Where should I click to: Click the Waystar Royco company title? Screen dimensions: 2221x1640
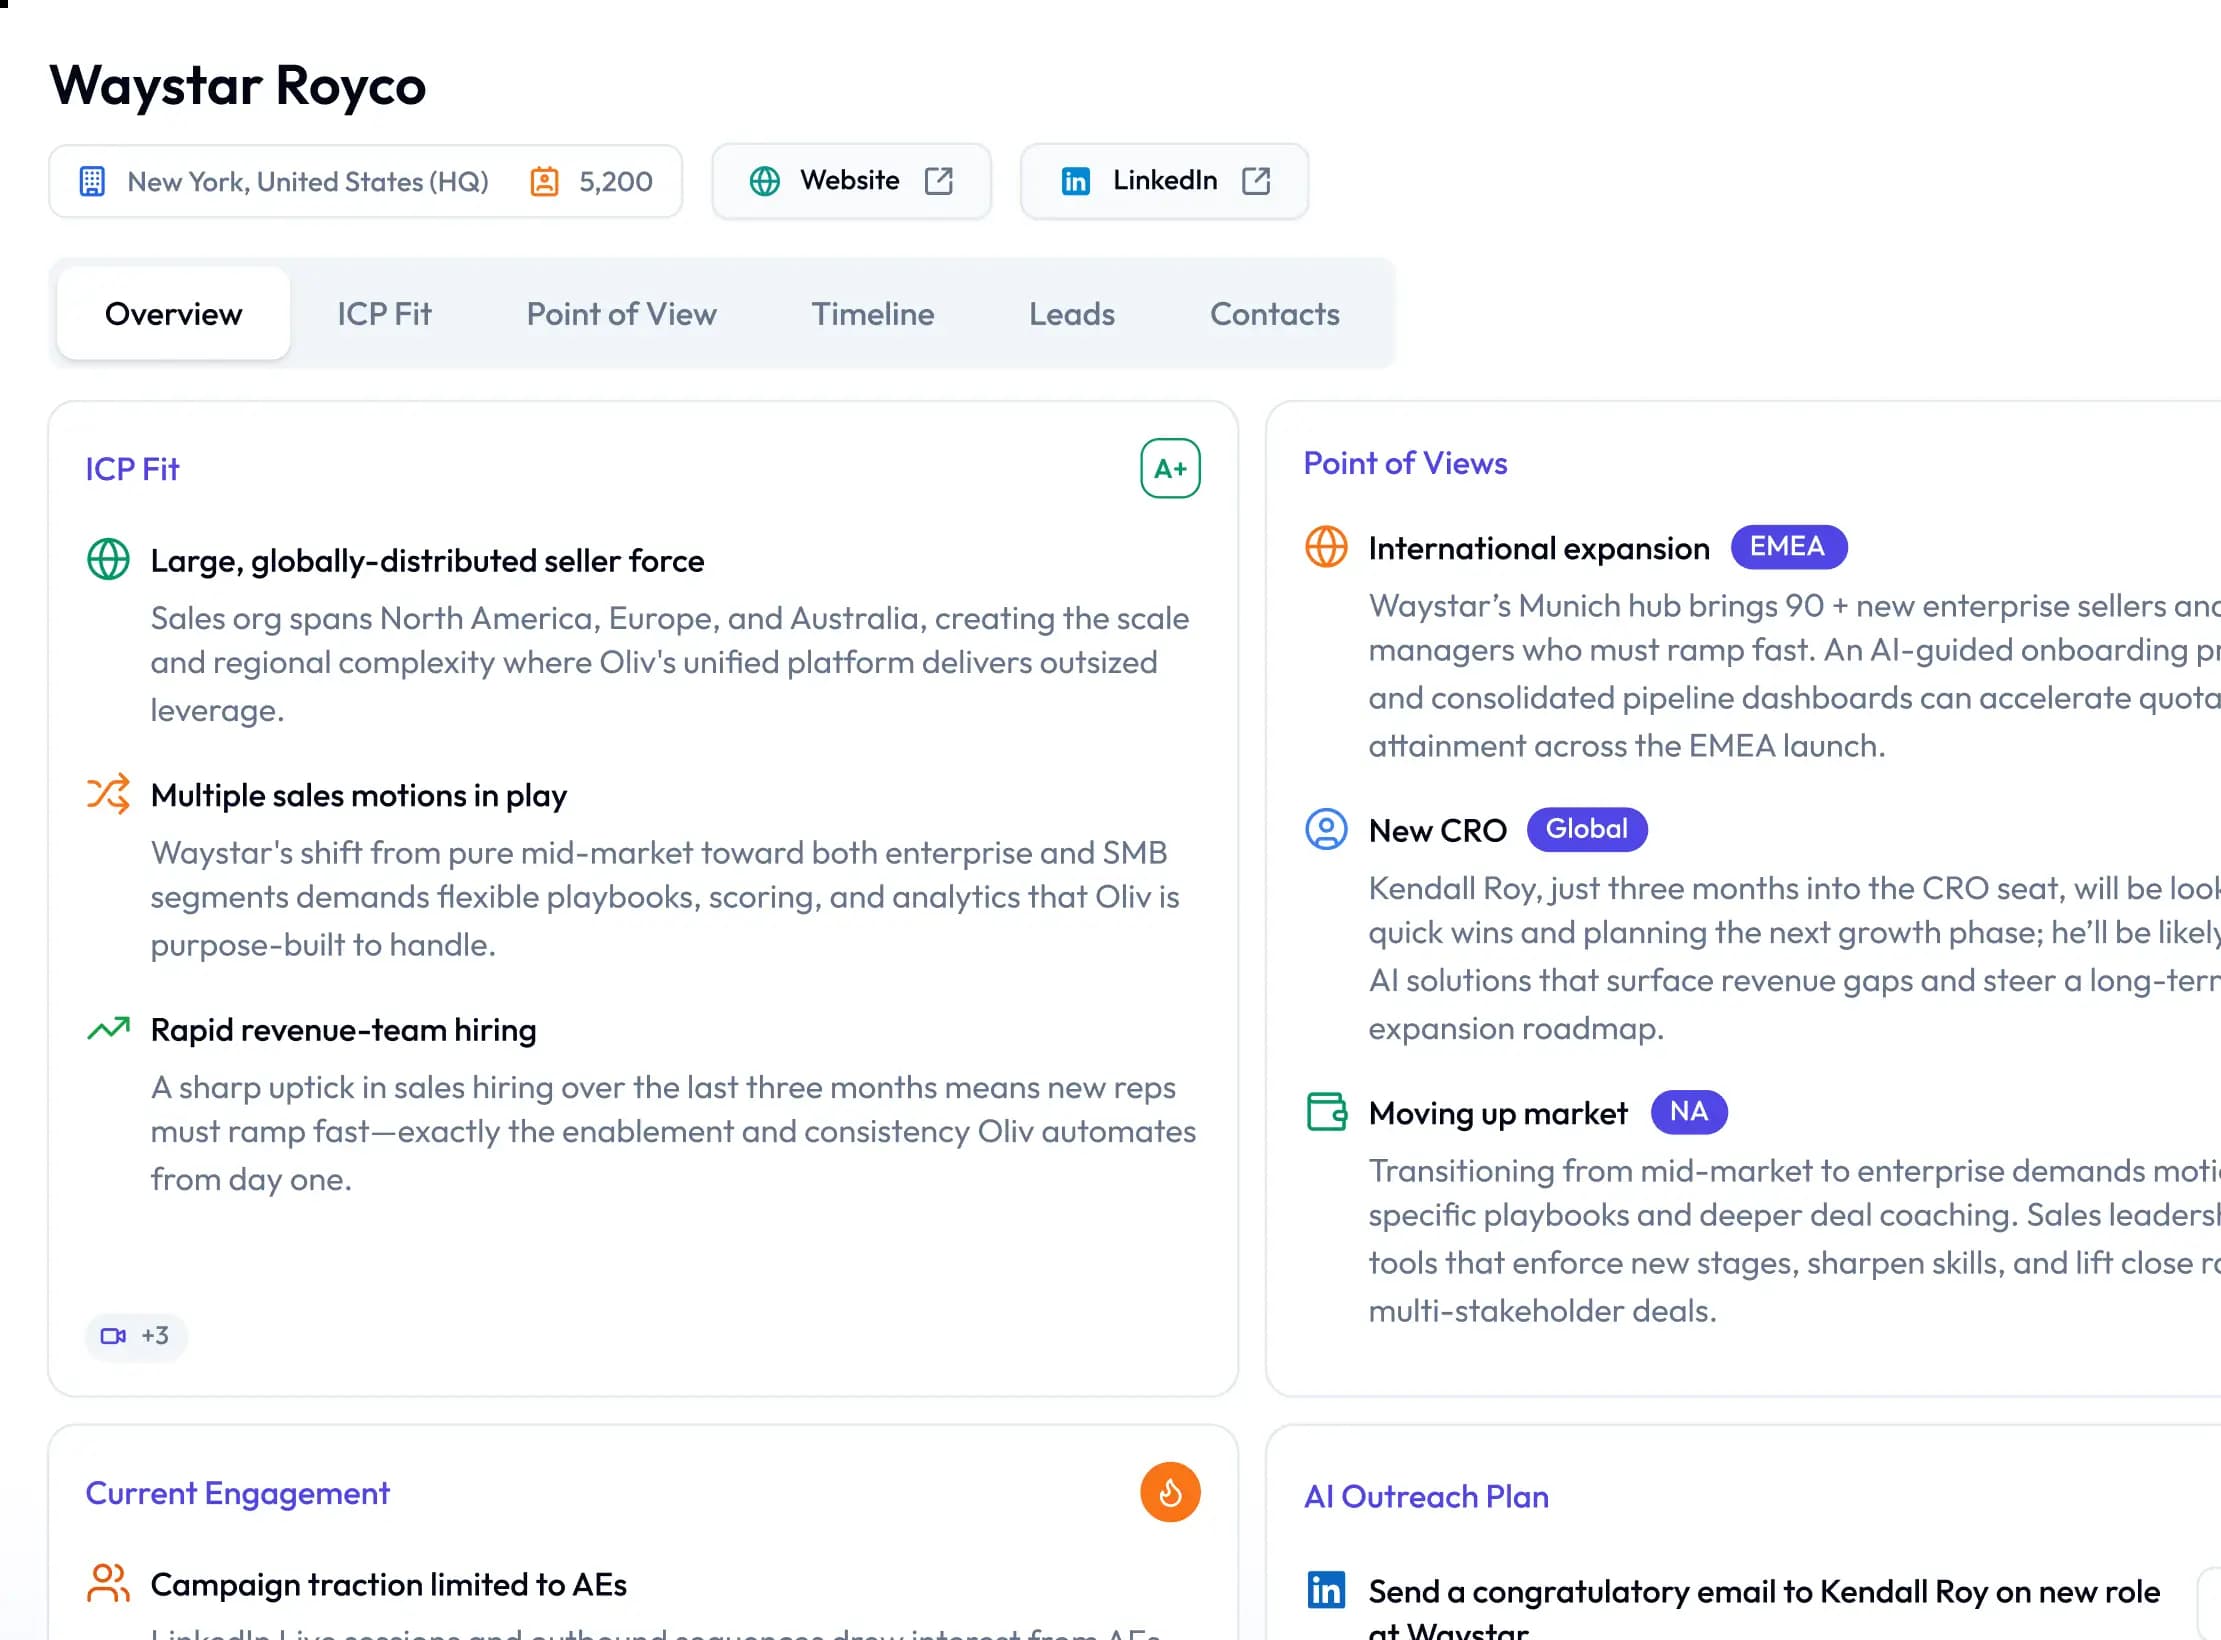click(x=238, y=86)
